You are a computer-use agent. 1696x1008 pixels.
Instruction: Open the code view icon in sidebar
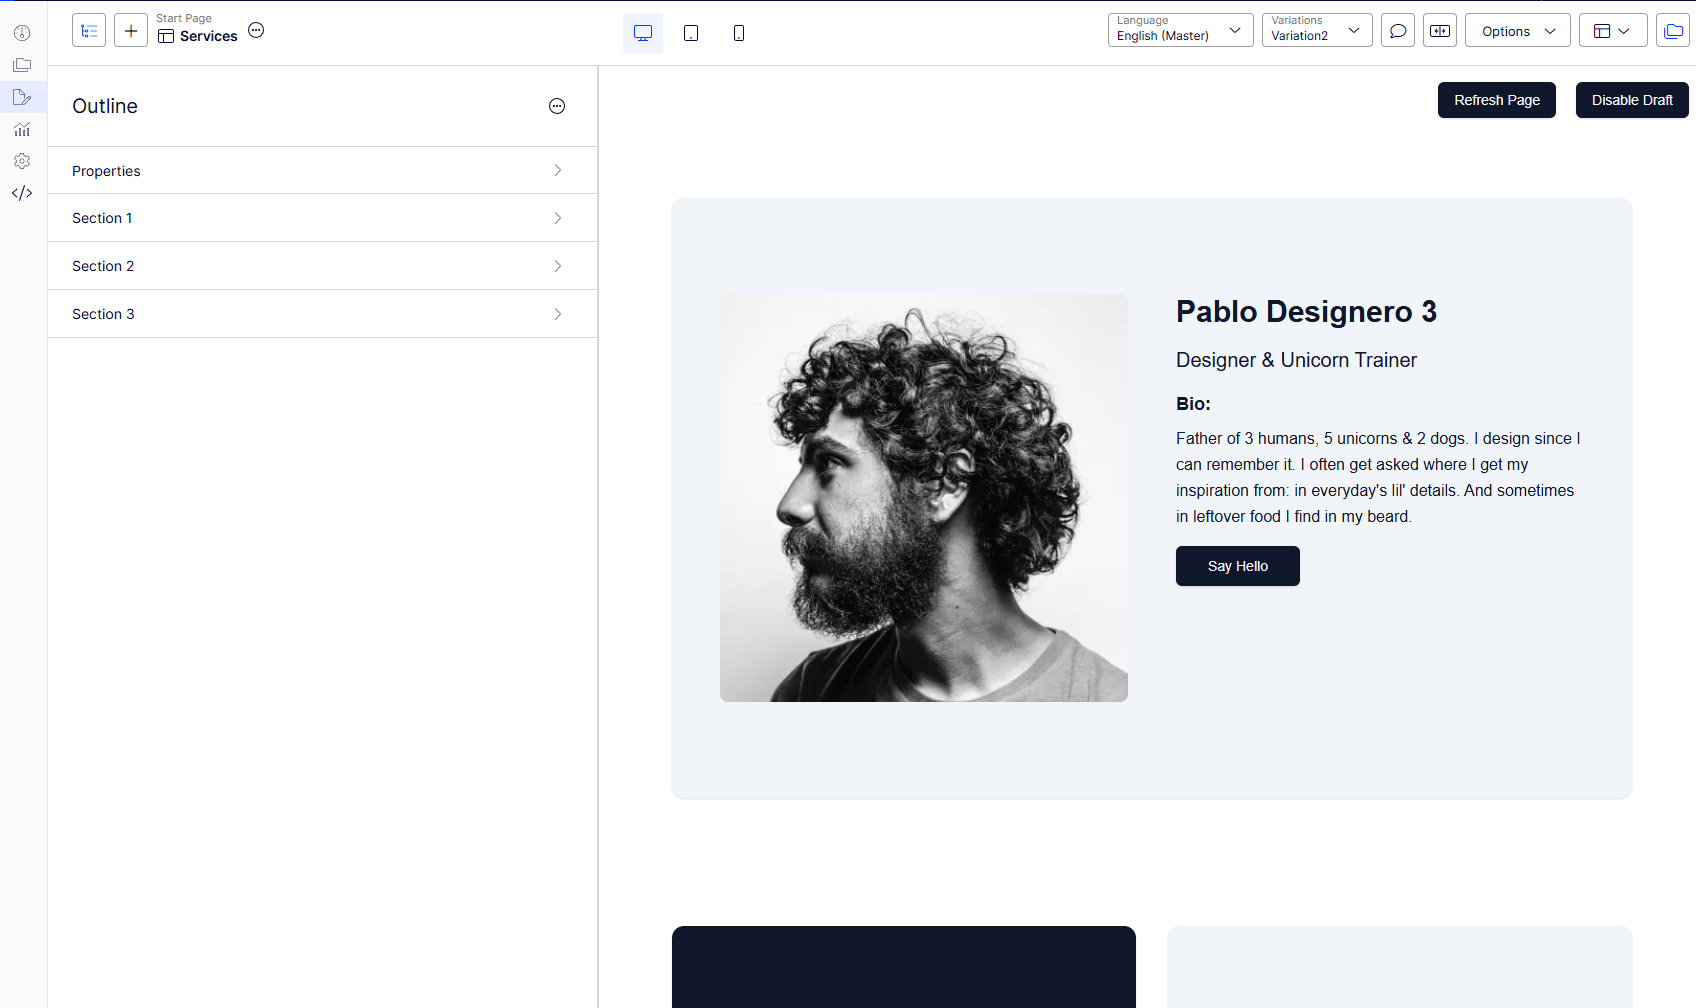[x=22, y=193]
